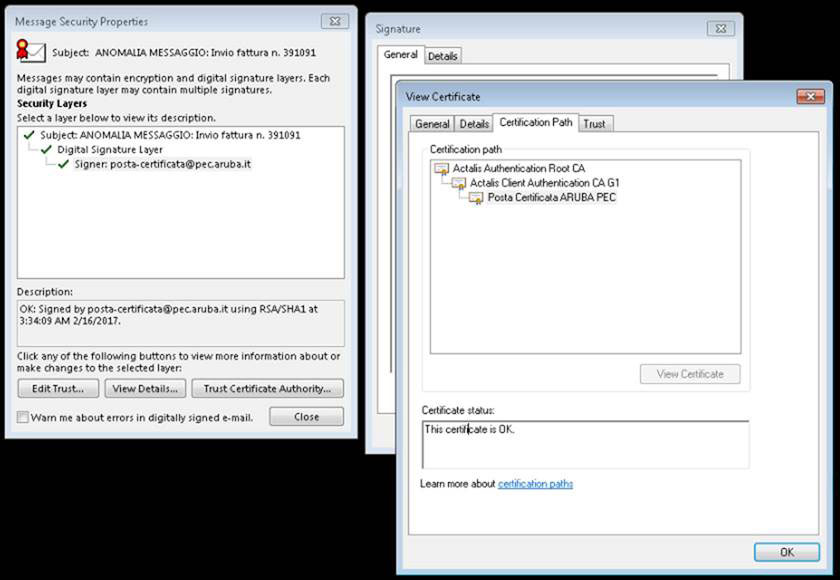Click the 'Security Layers' heading
This screenshot has height=580, width=840.
click(51, 103)
